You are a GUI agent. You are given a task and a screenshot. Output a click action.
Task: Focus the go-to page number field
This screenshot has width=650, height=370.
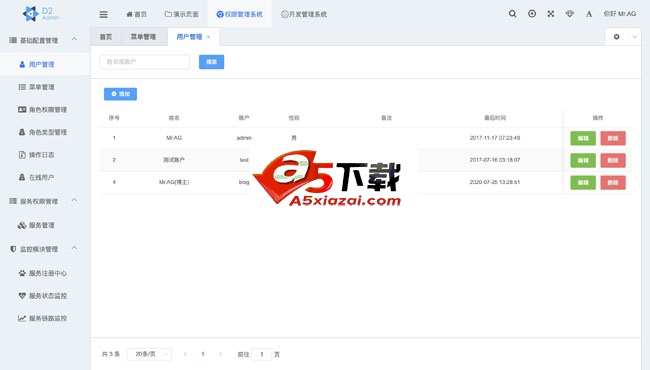click(262, 354)
